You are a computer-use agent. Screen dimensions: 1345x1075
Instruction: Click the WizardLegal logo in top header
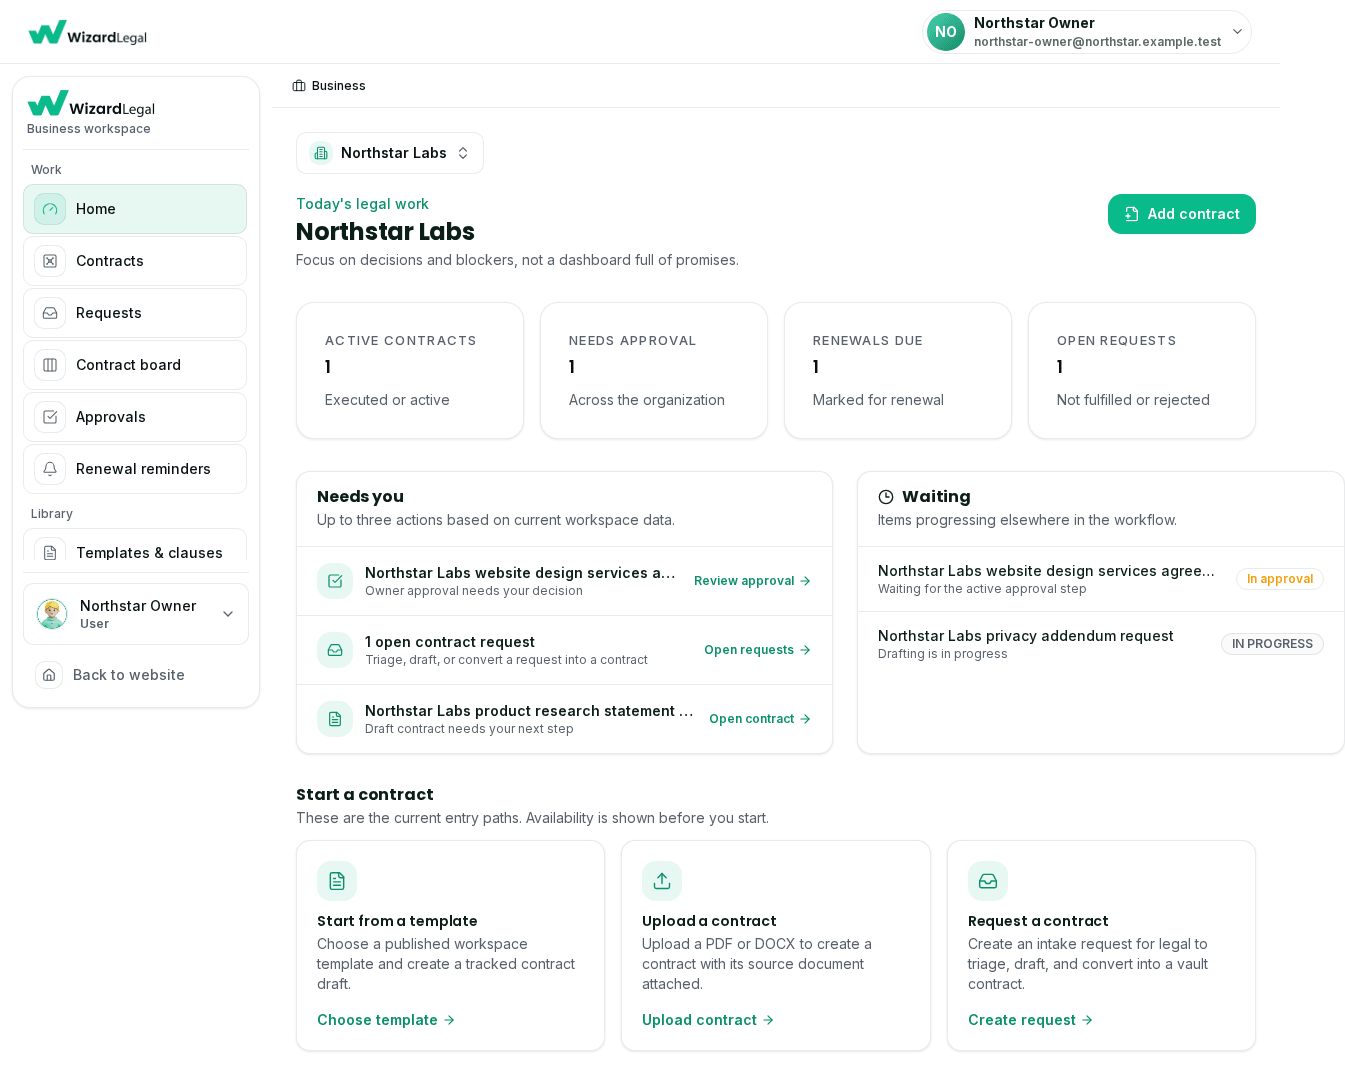pos(88,33)
